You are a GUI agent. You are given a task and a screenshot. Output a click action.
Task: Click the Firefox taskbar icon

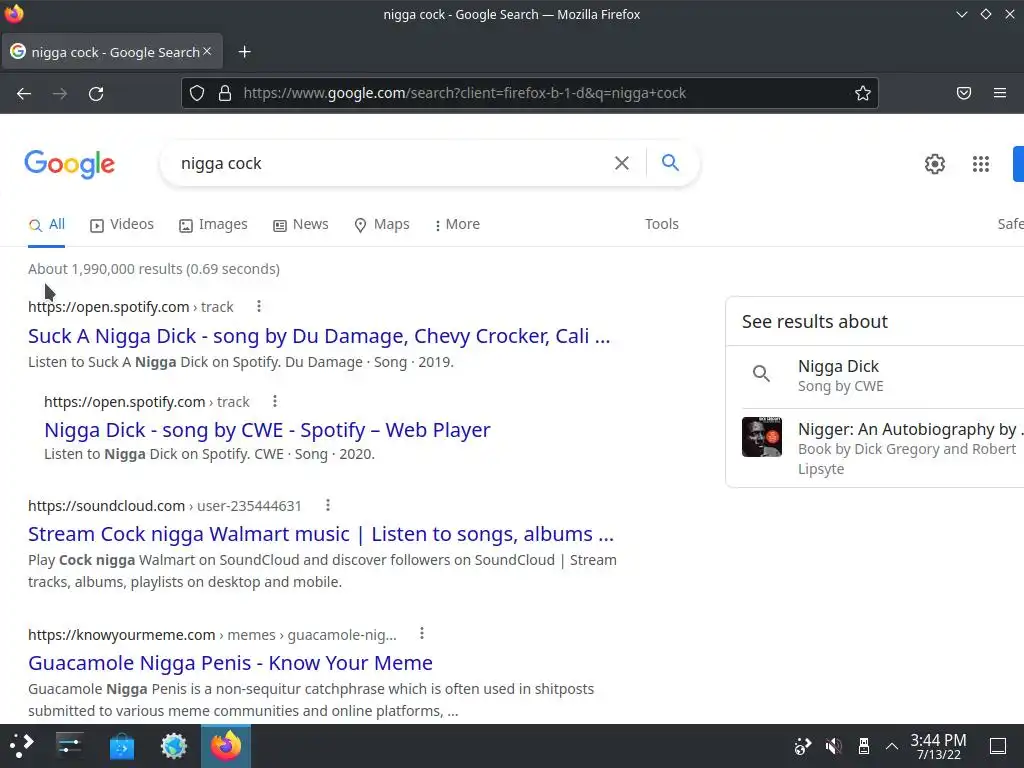[226, 746]
